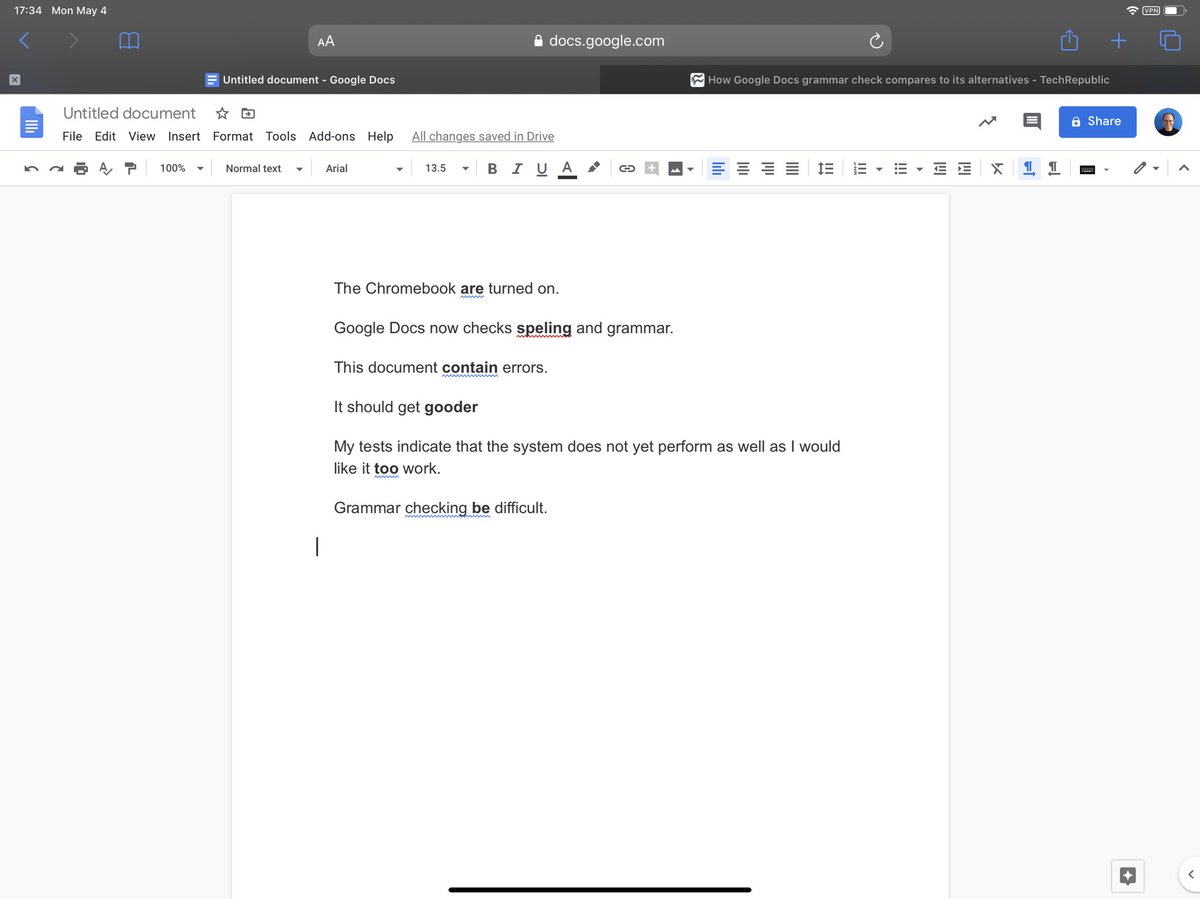This screenshot has width=1200, height=899.
Task: Print the document via the toolbar icon
Action: (81, 168)
